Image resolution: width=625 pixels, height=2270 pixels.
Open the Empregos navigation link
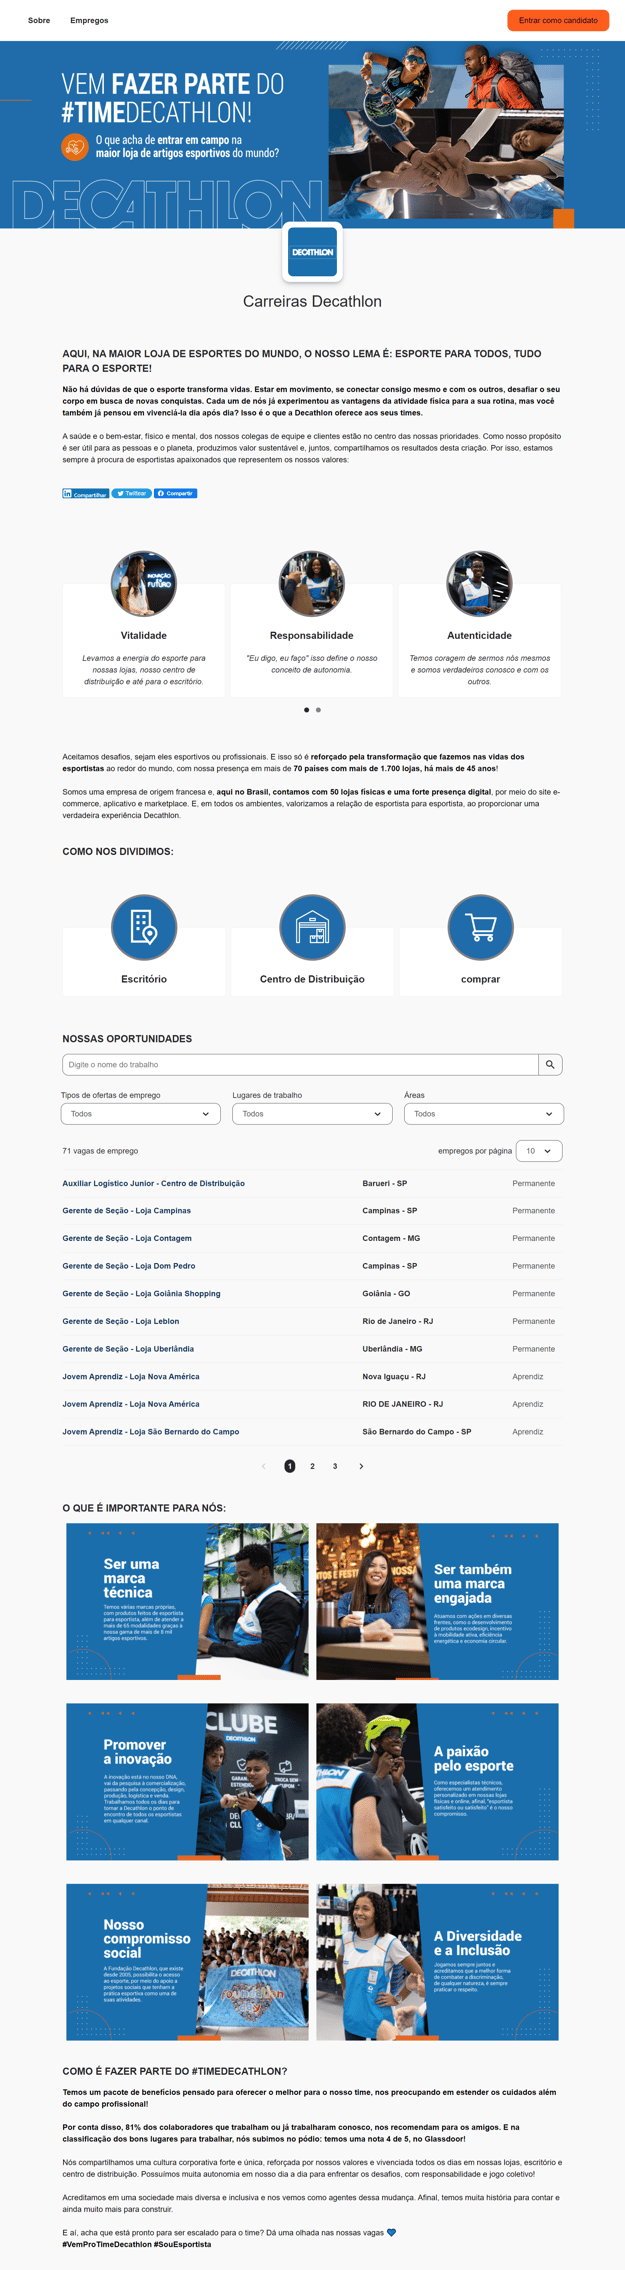tap(89, 20)
